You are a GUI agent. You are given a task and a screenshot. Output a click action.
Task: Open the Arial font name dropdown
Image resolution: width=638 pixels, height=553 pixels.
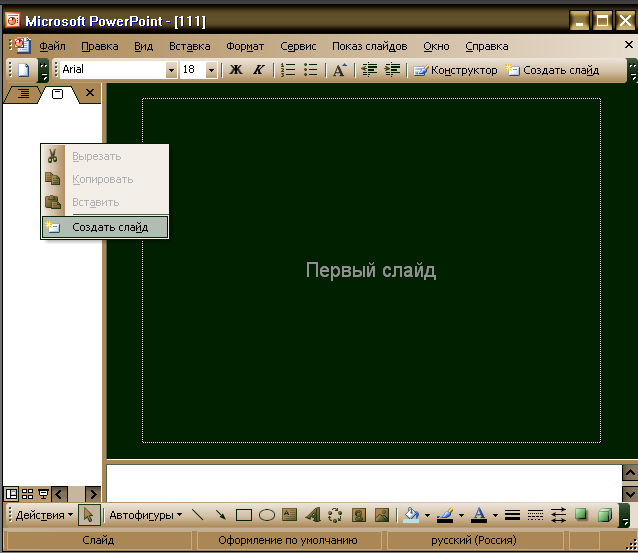pyautogui.click(x=171, y=70)
